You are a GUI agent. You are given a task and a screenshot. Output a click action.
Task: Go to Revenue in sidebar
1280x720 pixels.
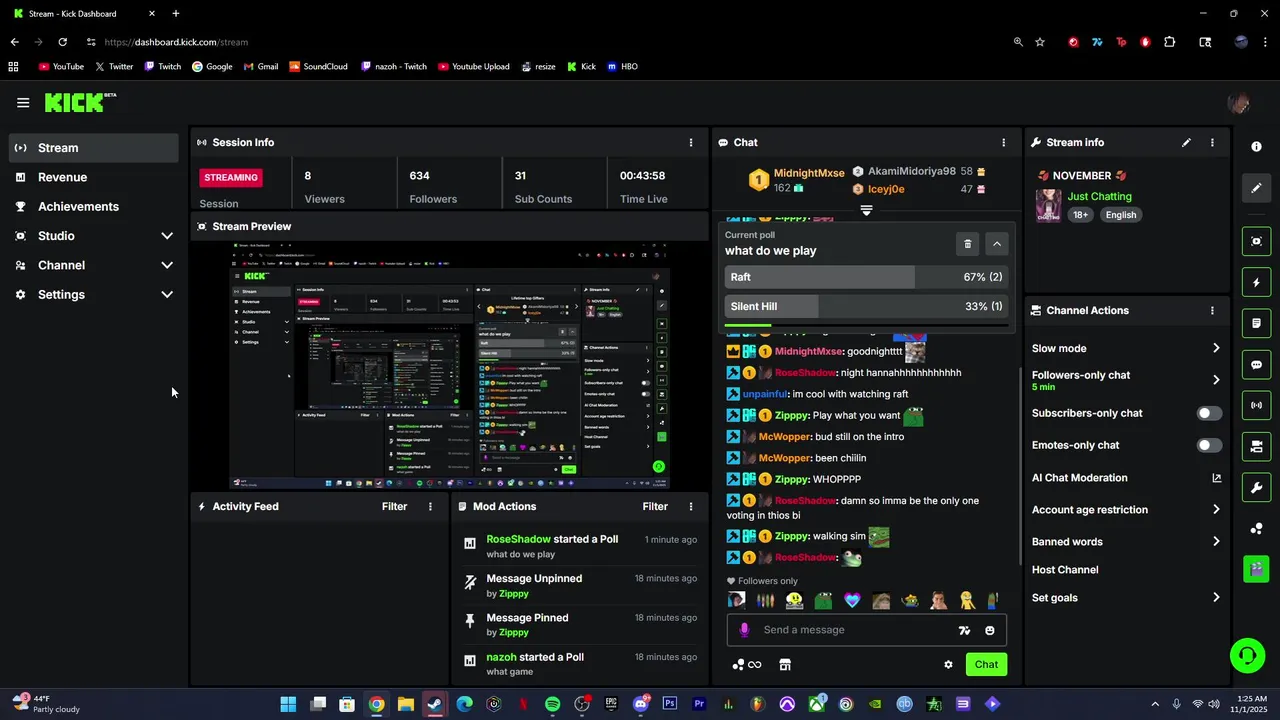[94, 177]
